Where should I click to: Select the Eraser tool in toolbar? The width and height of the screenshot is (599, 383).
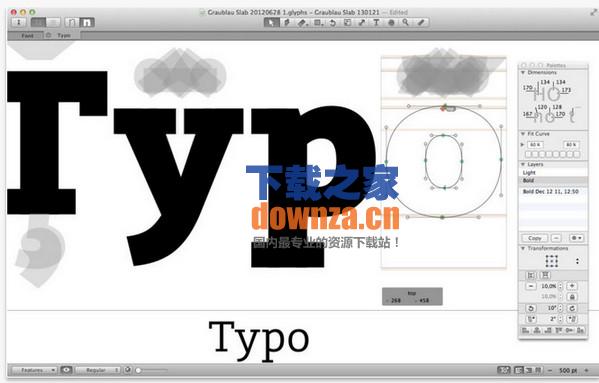pyautogui.click(x=302, y=23)
